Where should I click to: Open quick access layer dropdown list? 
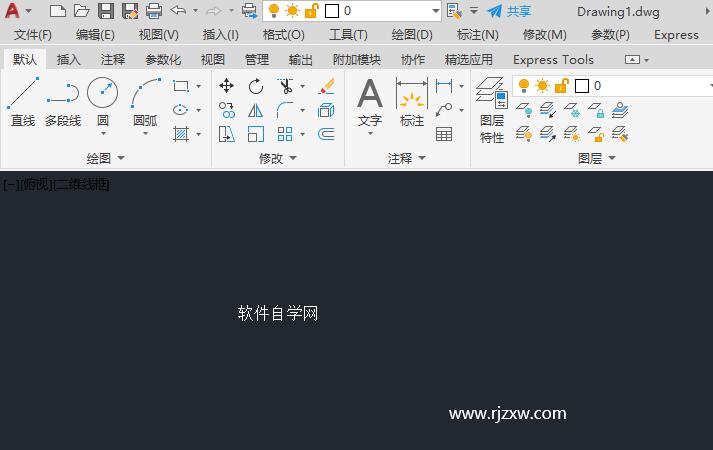[435, 11]
